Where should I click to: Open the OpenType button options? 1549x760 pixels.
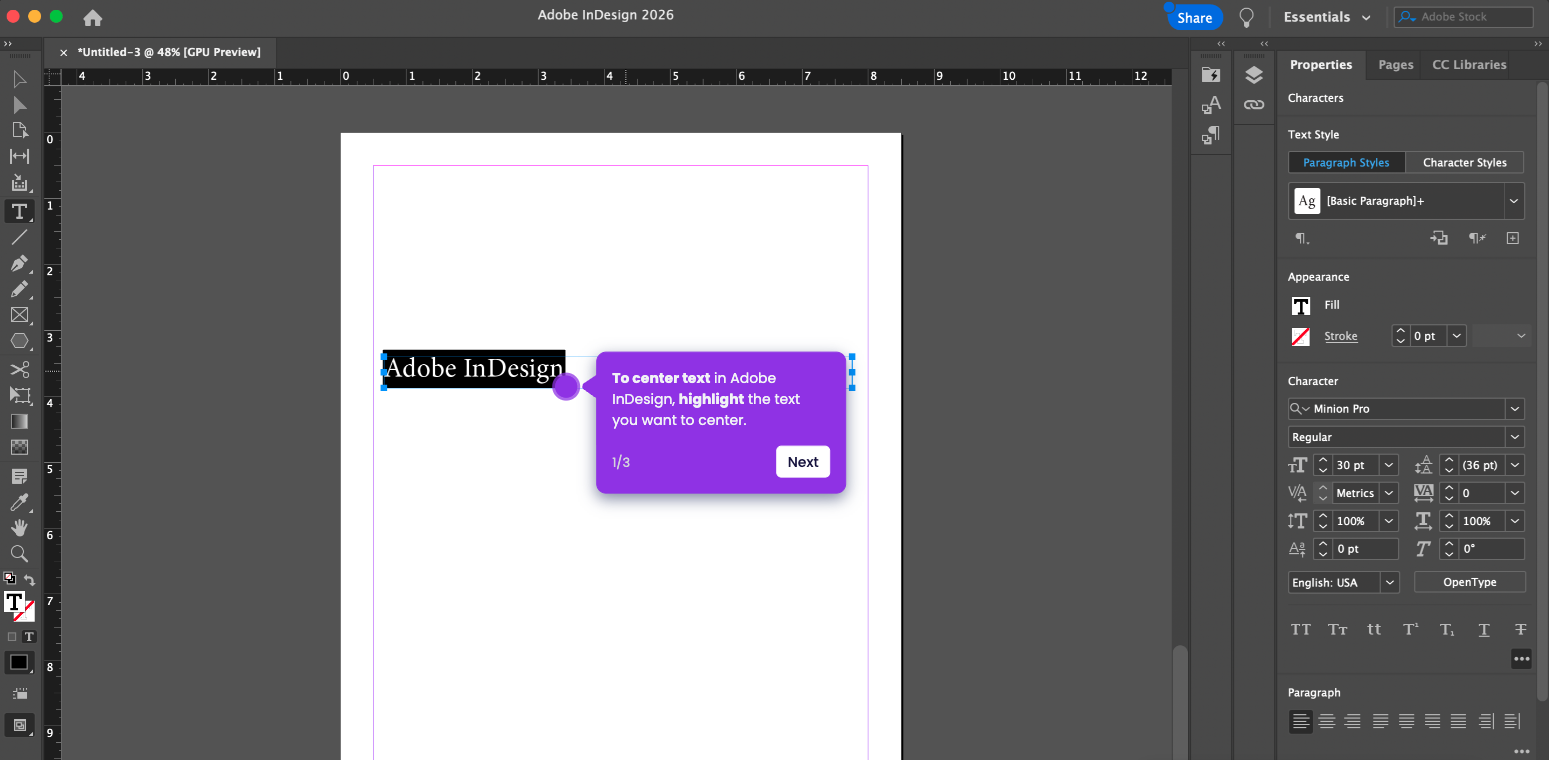[1470, 582]
